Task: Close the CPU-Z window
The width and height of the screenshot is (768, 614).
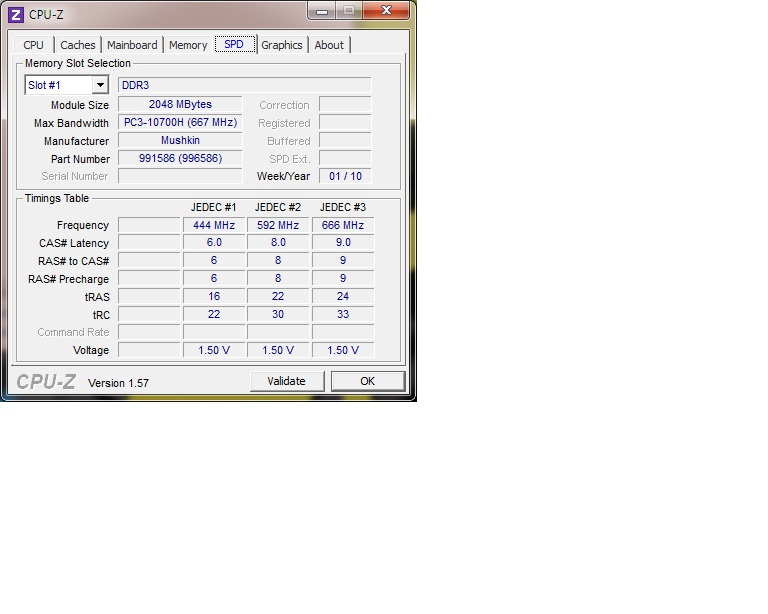Action: pos(386,11)
